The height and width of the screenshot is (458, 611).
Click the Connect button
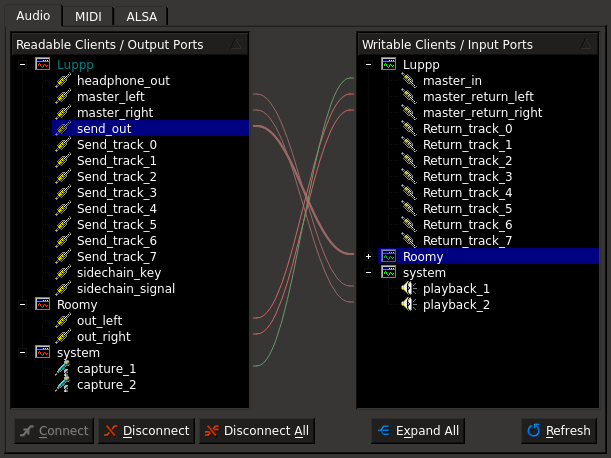pos(54,431)
